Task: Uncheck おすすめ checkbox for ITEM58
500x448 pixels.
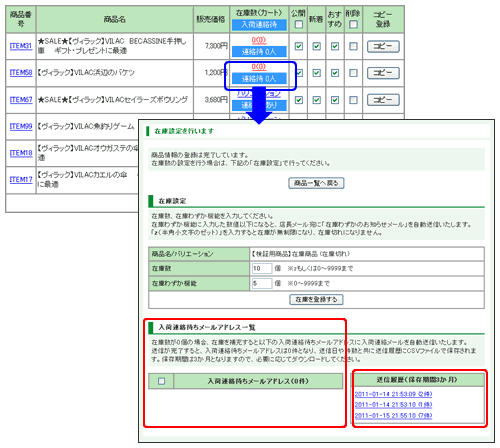Action: [x=335, y=73]
